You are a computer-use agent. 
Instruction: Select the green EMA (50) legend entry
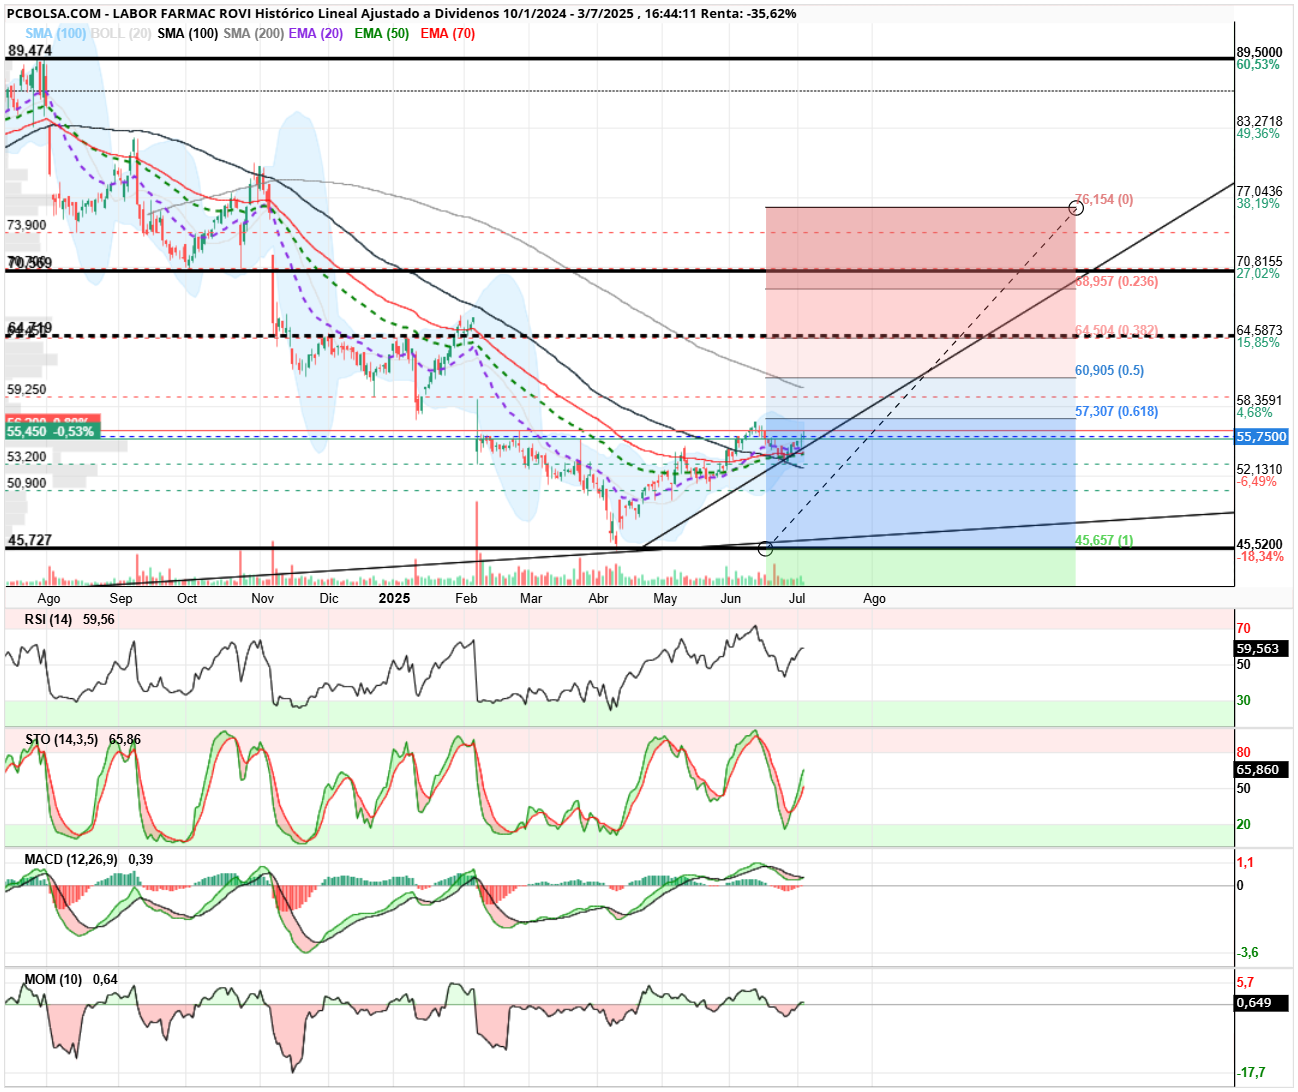pyautogui.click(x=381, y=33)
